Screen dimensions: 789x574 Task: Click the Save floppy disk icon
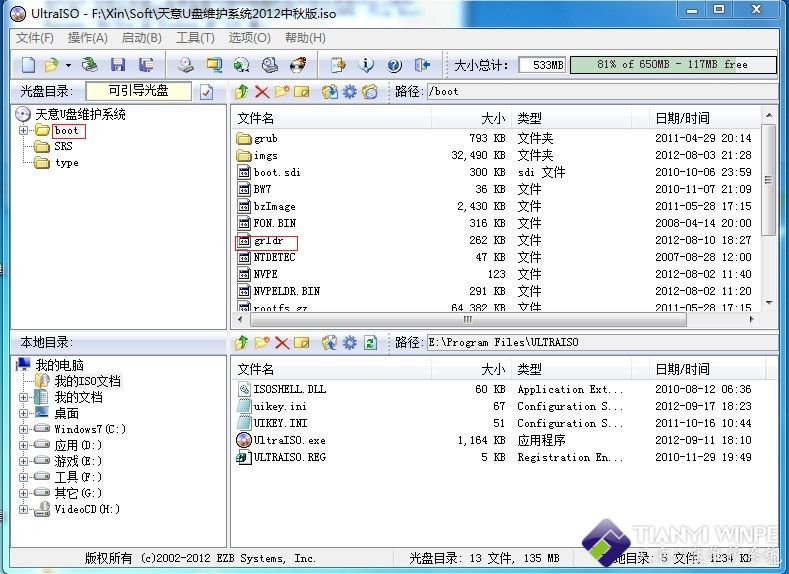(x=118, y=64)
